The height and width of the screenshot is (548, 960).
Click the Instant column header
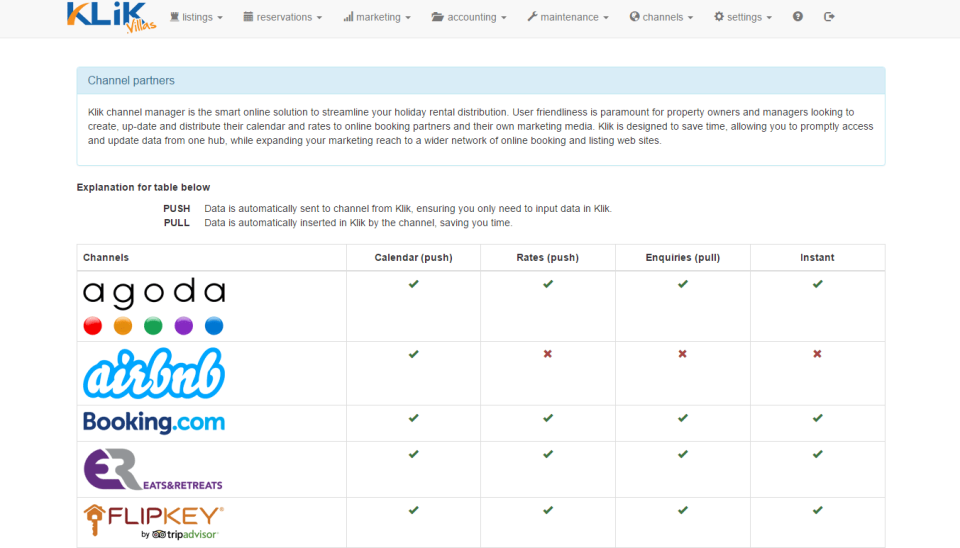pyautogui.click(x=817, y=257)
